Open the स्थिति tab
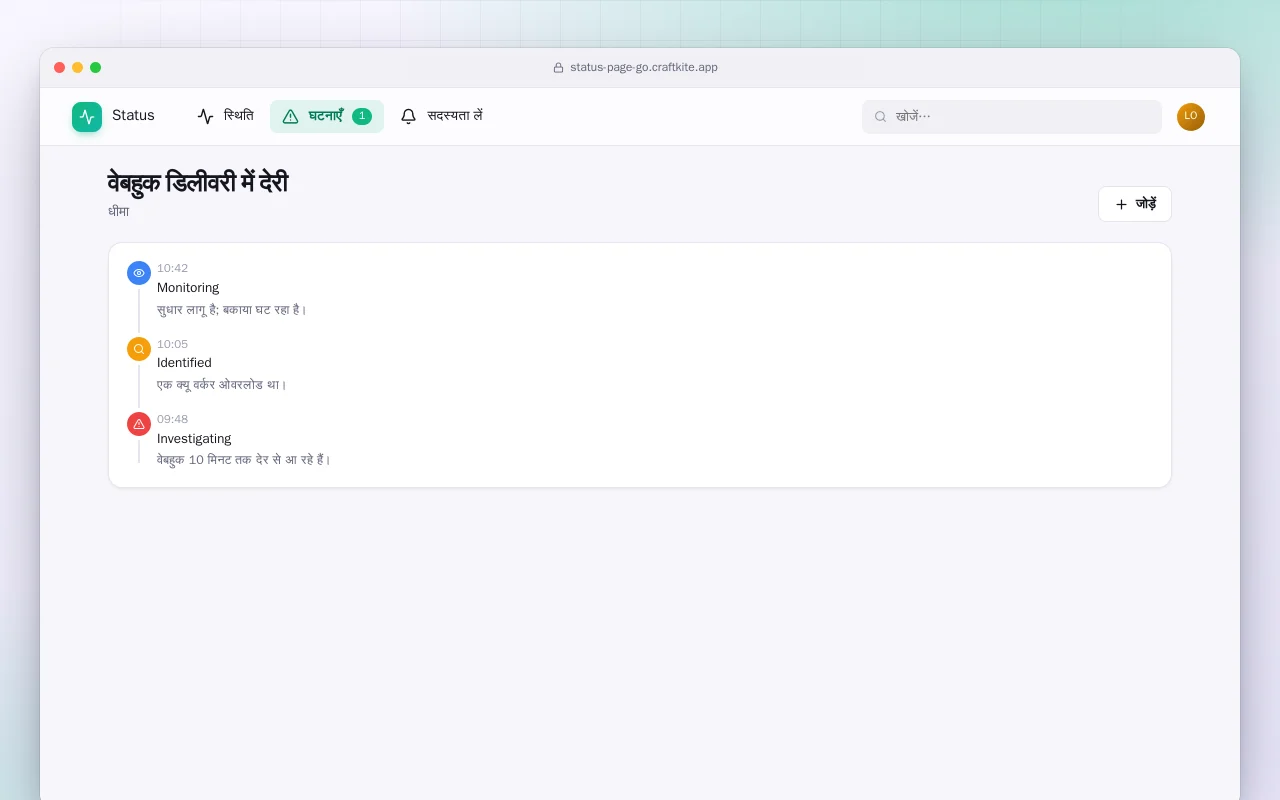 [225, 116]
